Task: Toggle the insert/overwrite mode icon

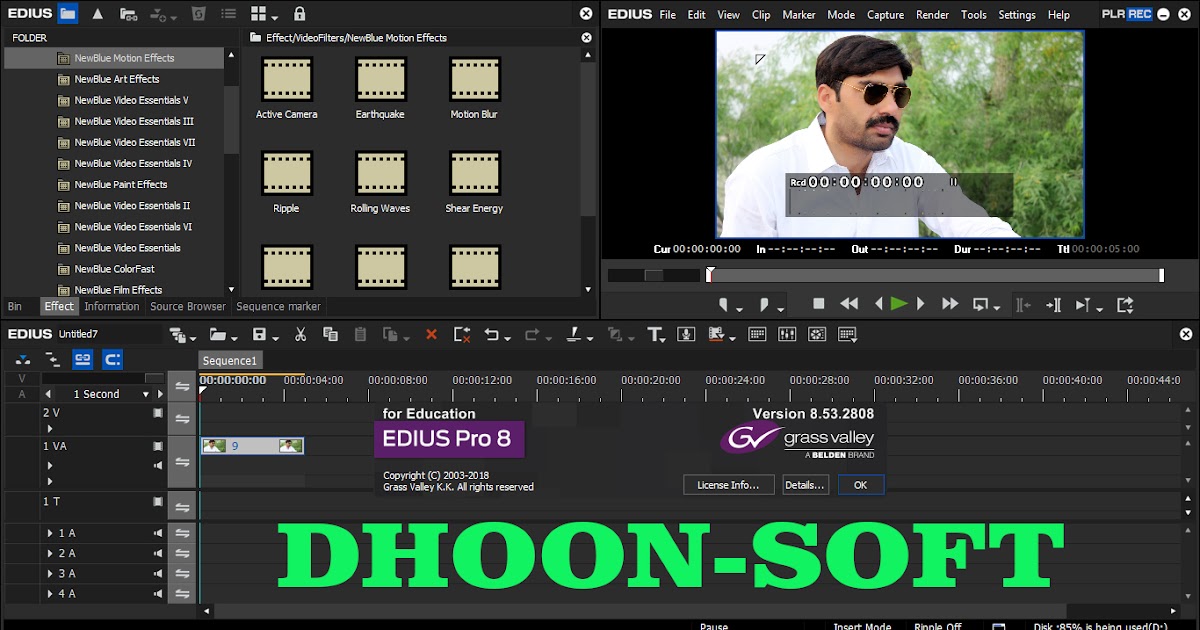Action: (22, 359)
